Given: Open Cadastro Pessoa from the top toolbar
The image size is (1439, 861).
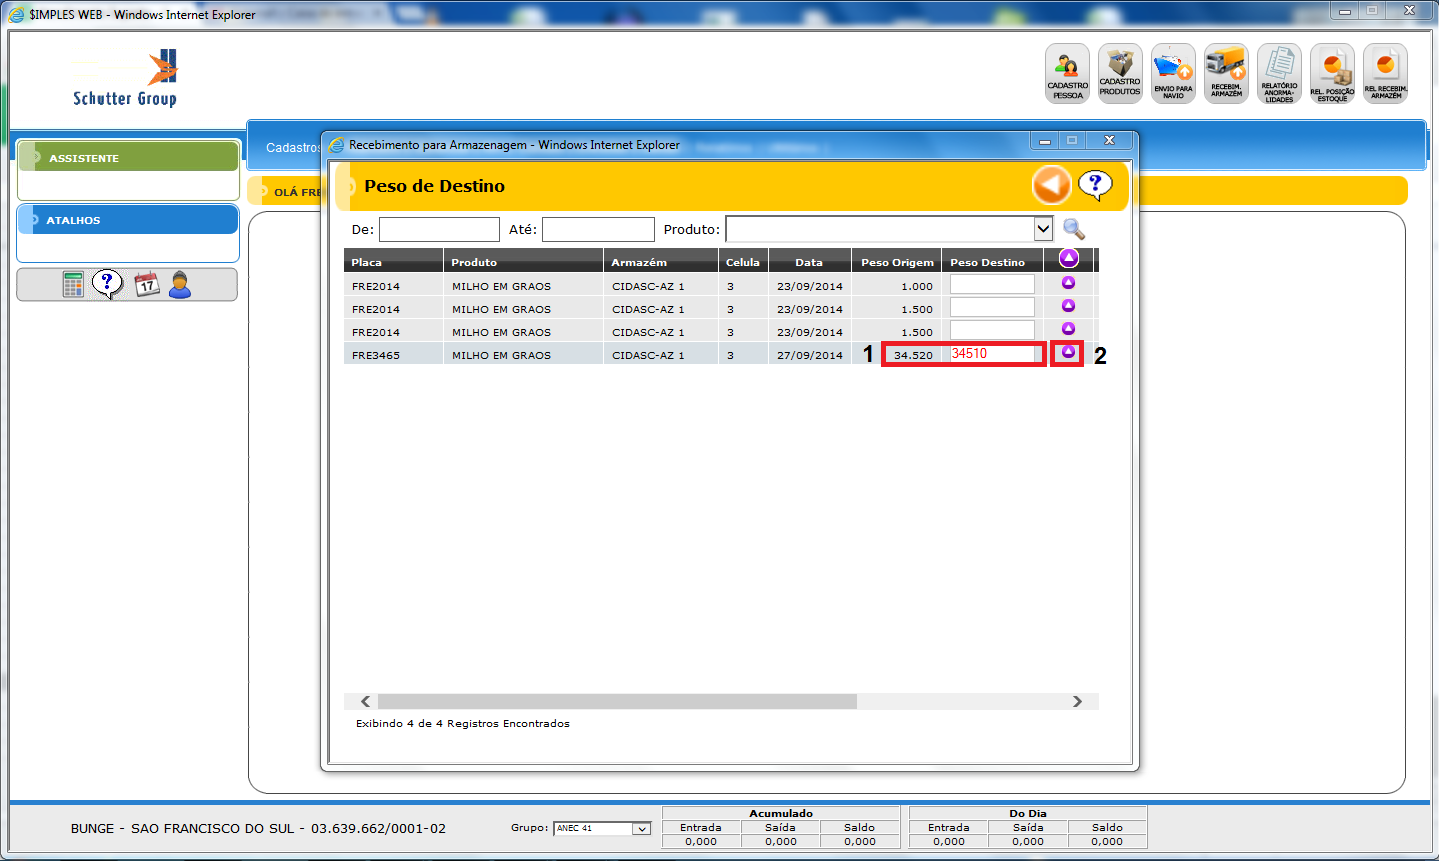Looking at the screenshot, I should pyautogui.click(x=1067, y=73).
